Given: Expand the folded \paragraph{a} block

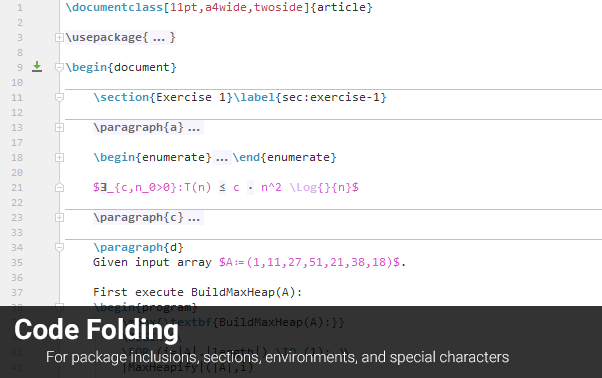Looking at the screenshot, I should pos(59,127).
